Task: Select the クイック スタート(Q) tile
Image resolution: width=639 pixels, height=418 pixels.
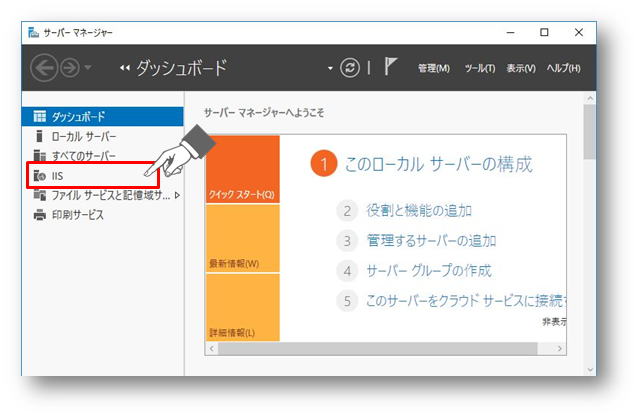Action: coord(243,169)
